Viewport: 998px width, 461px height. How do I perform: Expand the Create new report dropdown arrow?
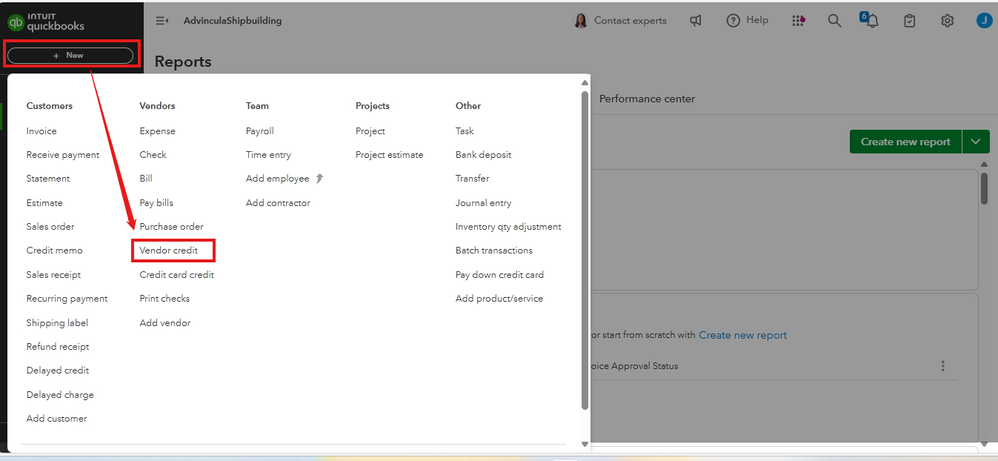976,142
